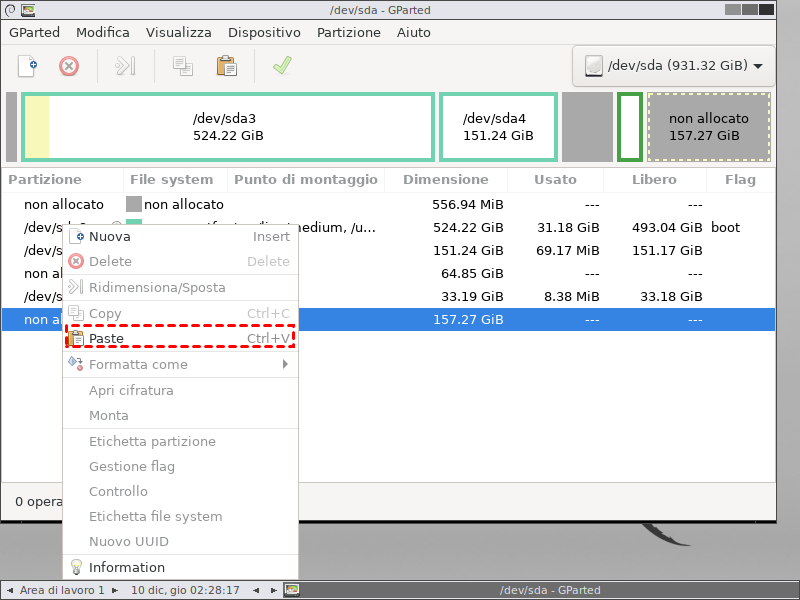
Task: Click the Area di lavoro 1 workspace label
Action: [62, 590]
